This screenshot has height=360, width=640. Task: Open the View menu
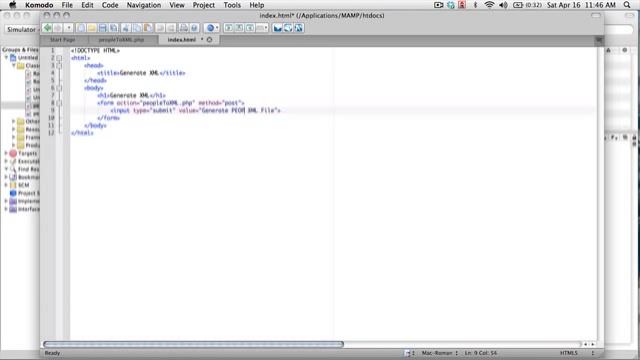tap(177, 5)
